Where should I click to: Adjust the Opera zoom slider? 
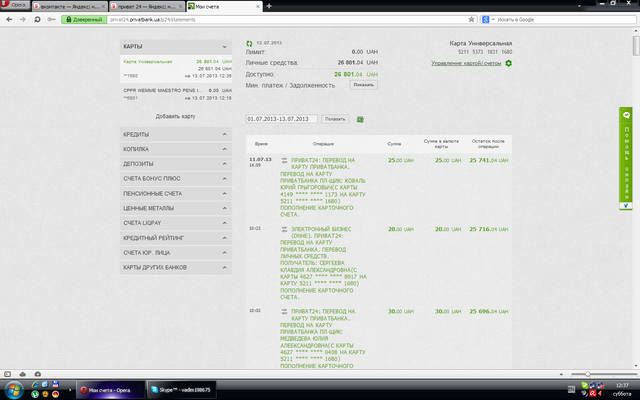588,374
